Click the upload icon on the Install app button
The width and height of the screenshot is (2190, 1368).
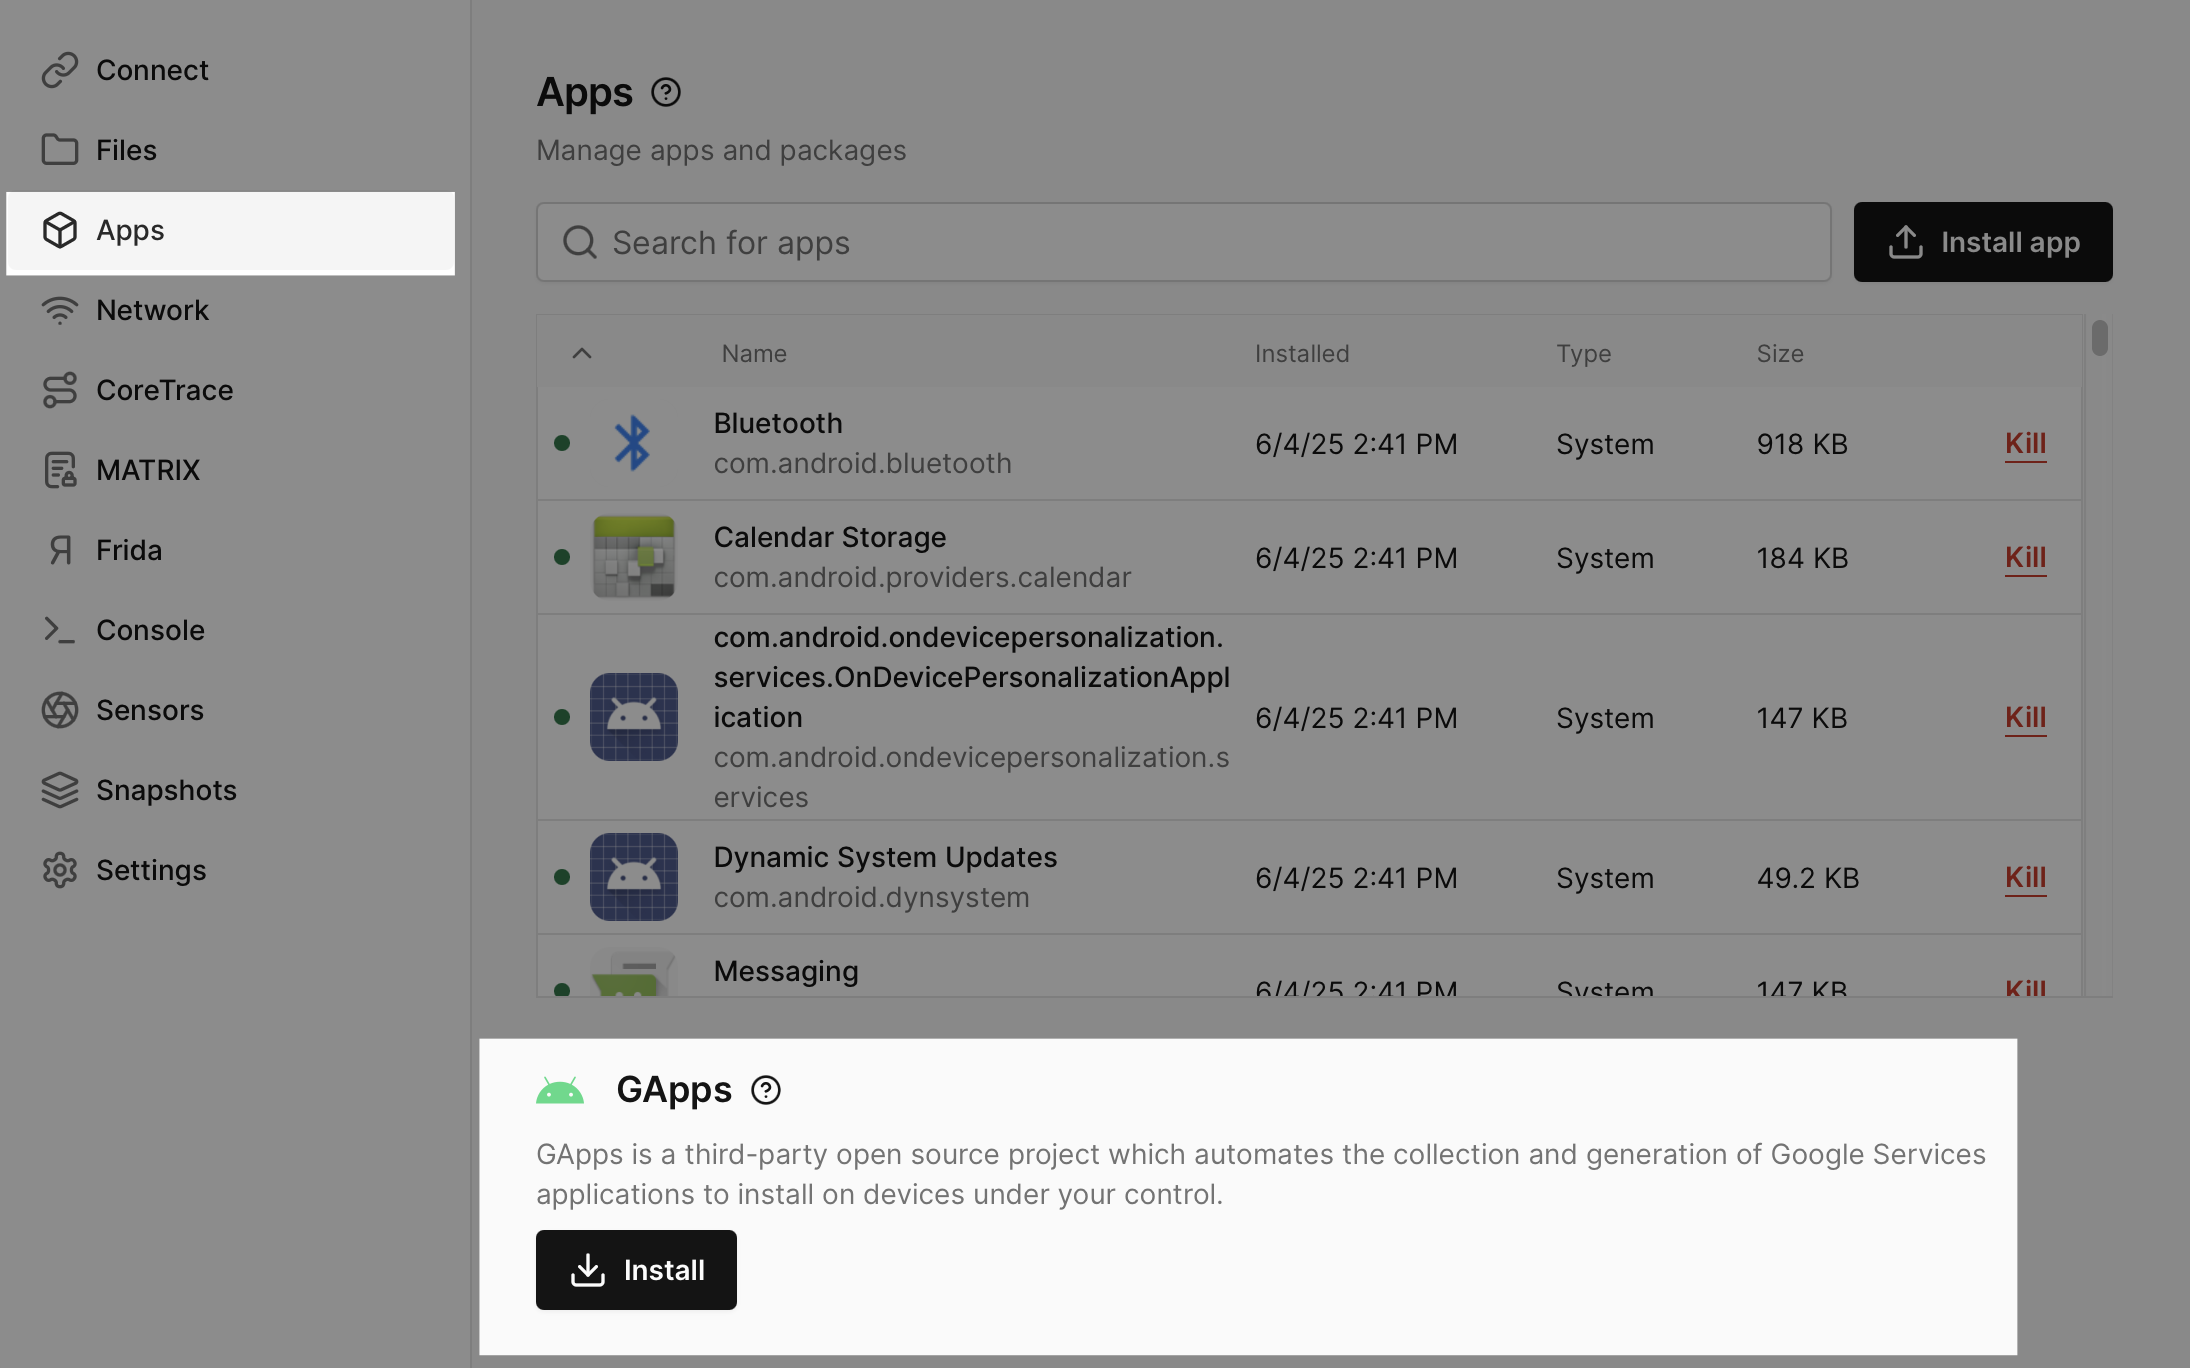(1906, 242)
